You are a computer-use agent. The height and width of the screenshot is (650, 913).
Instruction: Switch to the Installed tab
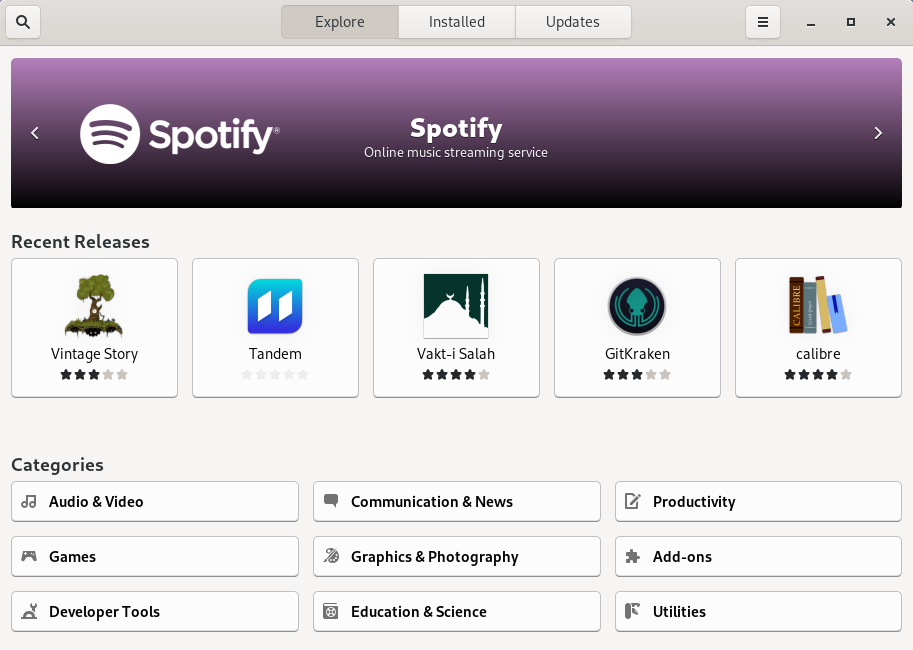pyautogui.click(x=457, y=22)
